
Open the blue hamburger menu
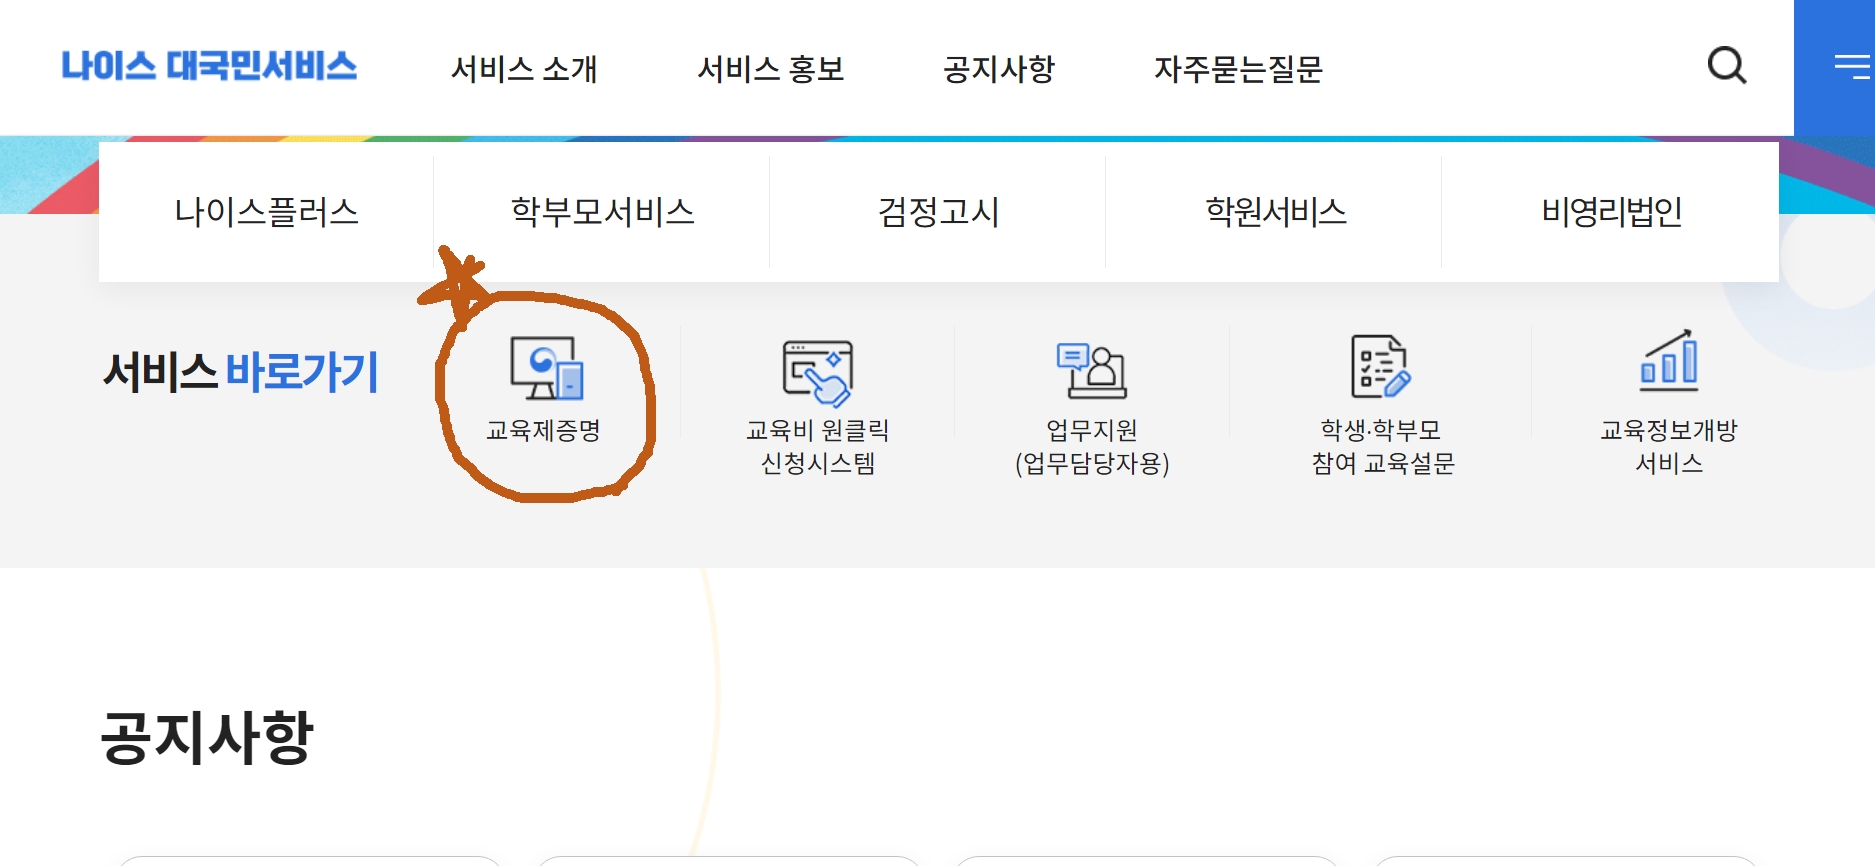click(x=1835, y=67)
